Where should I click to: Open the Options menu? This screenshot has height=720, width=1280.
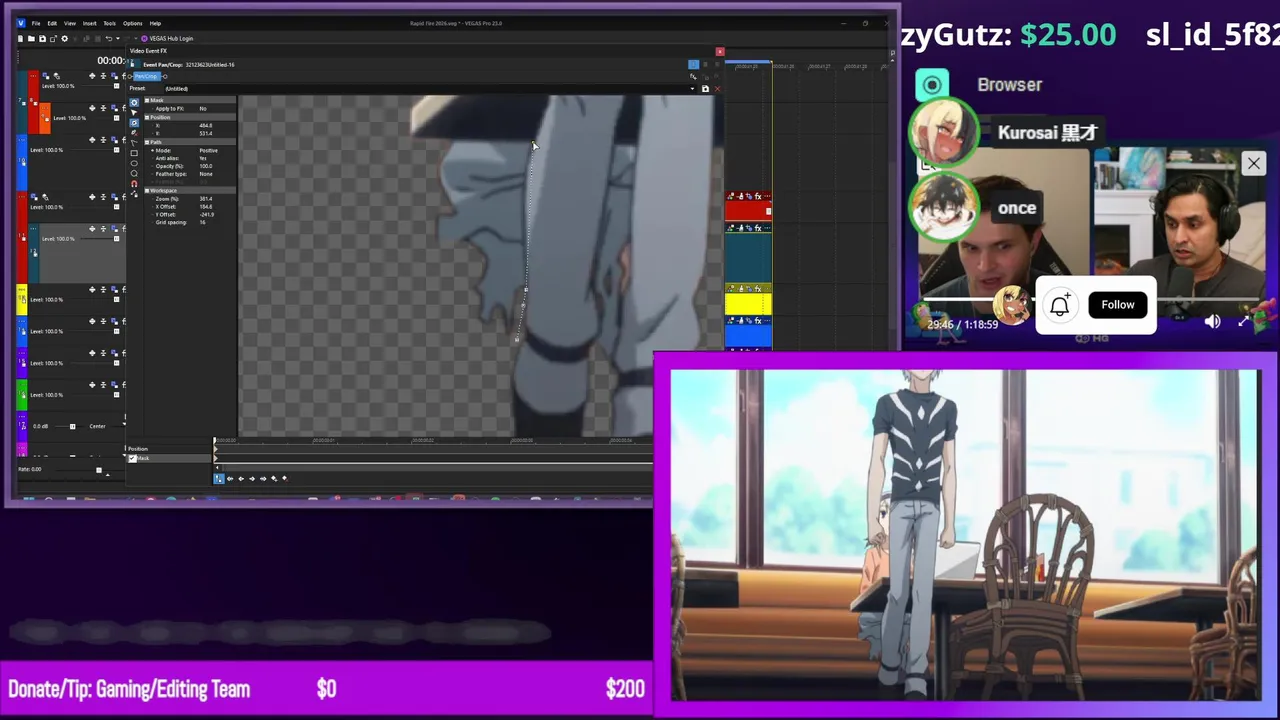click(133, 23)
